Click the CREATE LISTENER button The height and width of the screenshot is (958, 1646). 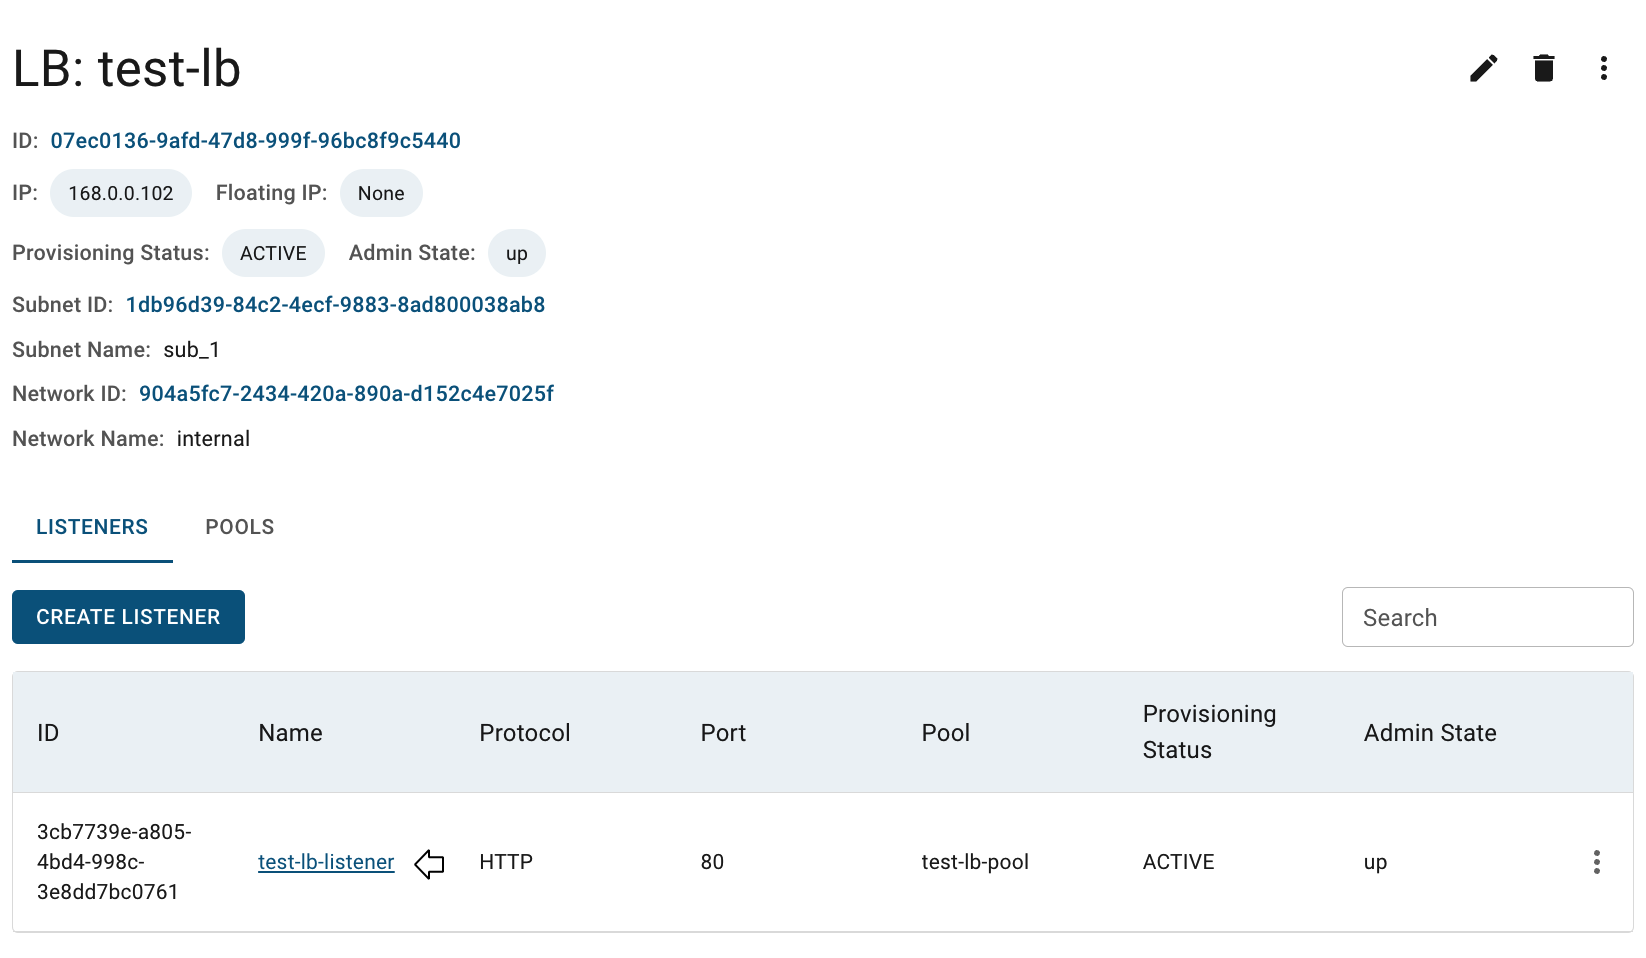(128, 617)
